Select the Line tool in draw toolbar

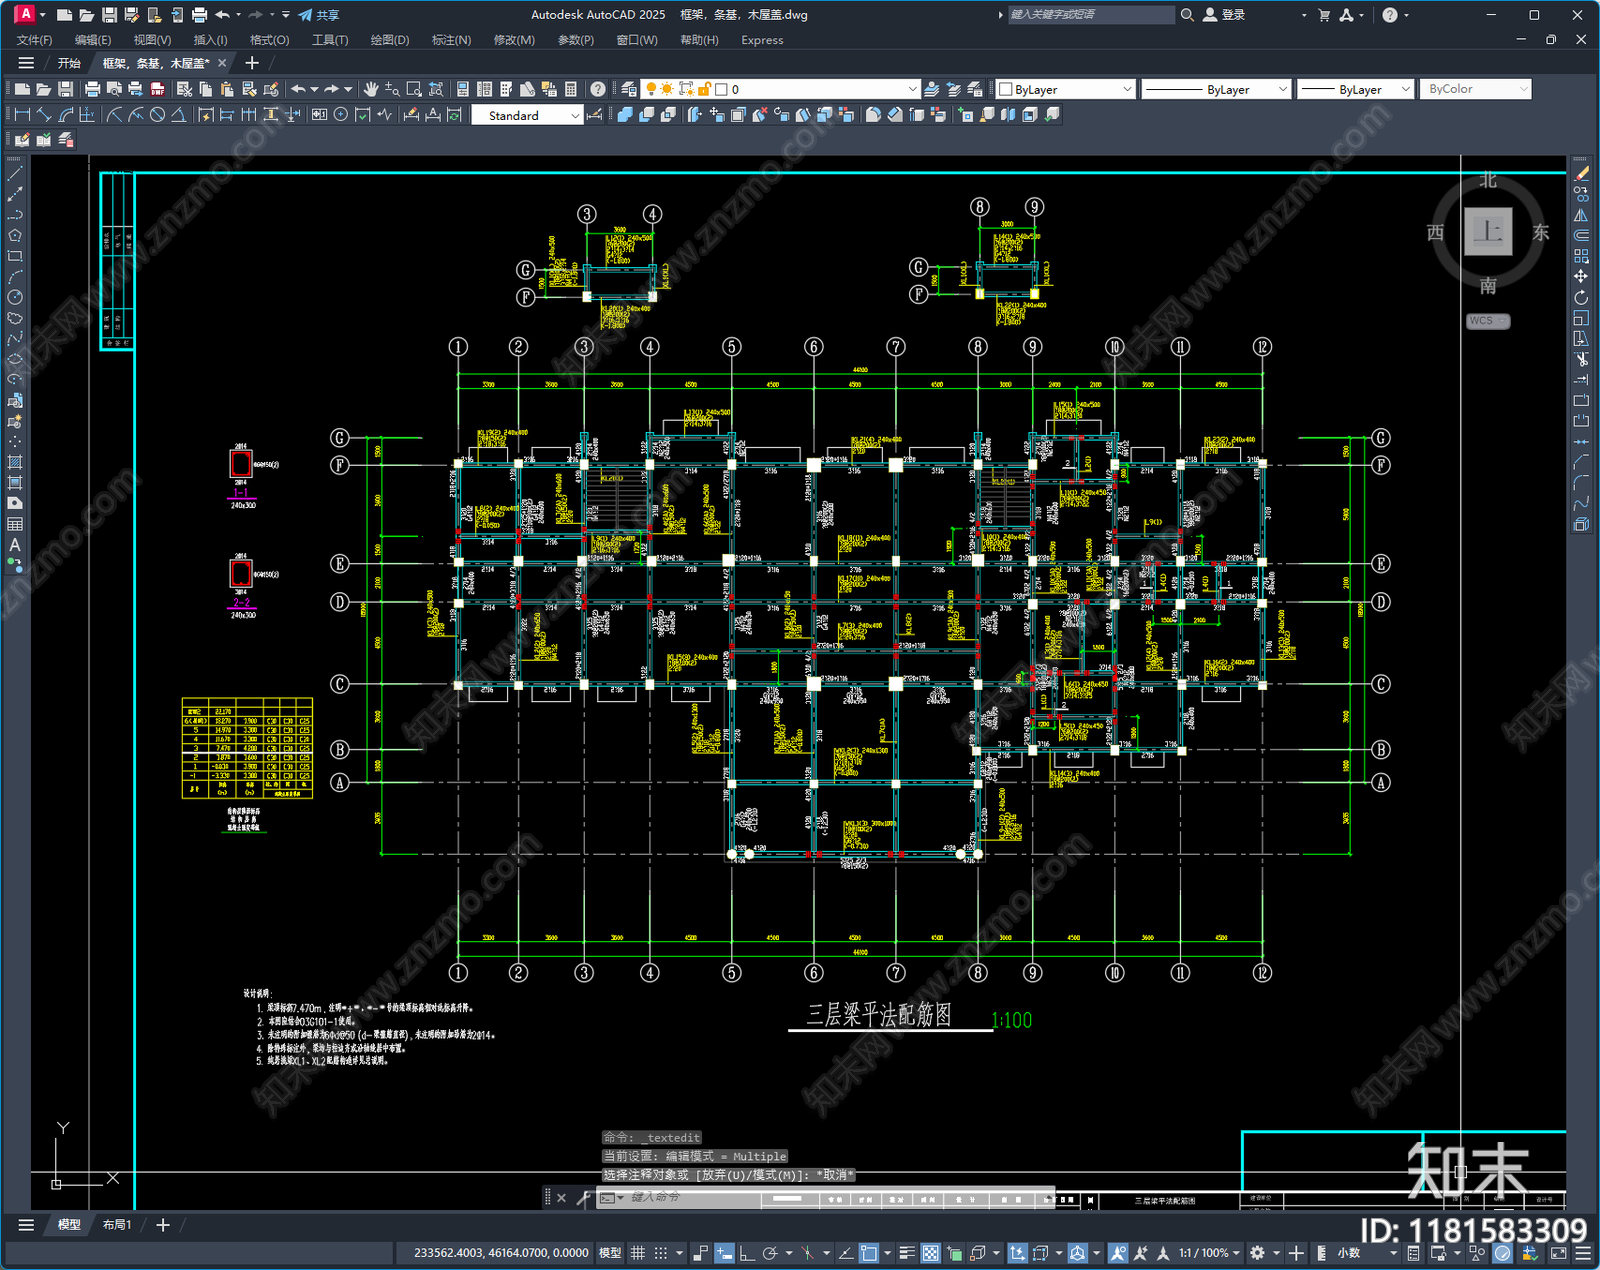tap(15, 174)
